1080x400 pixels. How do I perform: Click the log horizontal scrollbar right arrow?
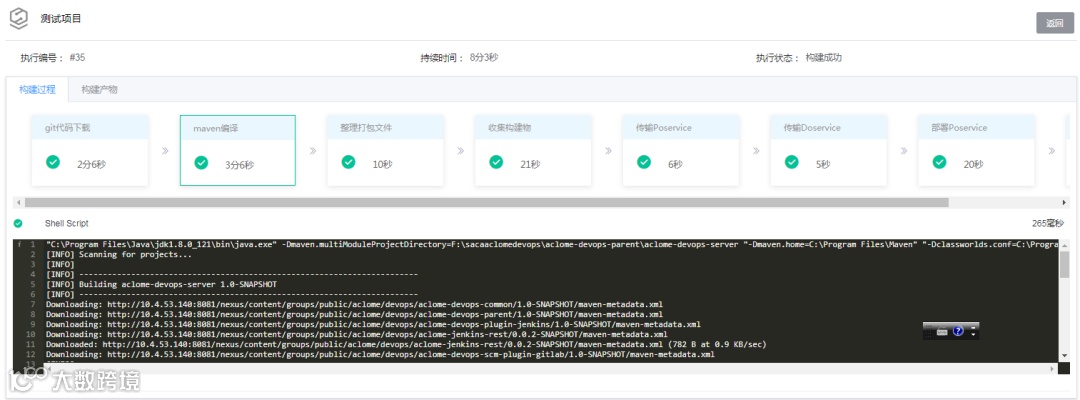[1052, 368]
